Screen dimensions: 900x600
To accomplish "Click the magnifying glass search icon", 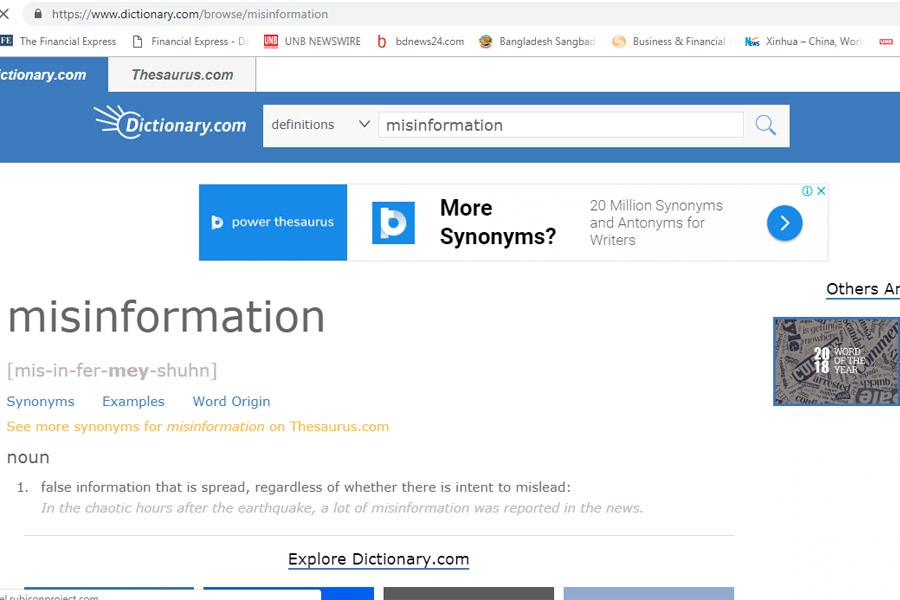I will [765, 125].
